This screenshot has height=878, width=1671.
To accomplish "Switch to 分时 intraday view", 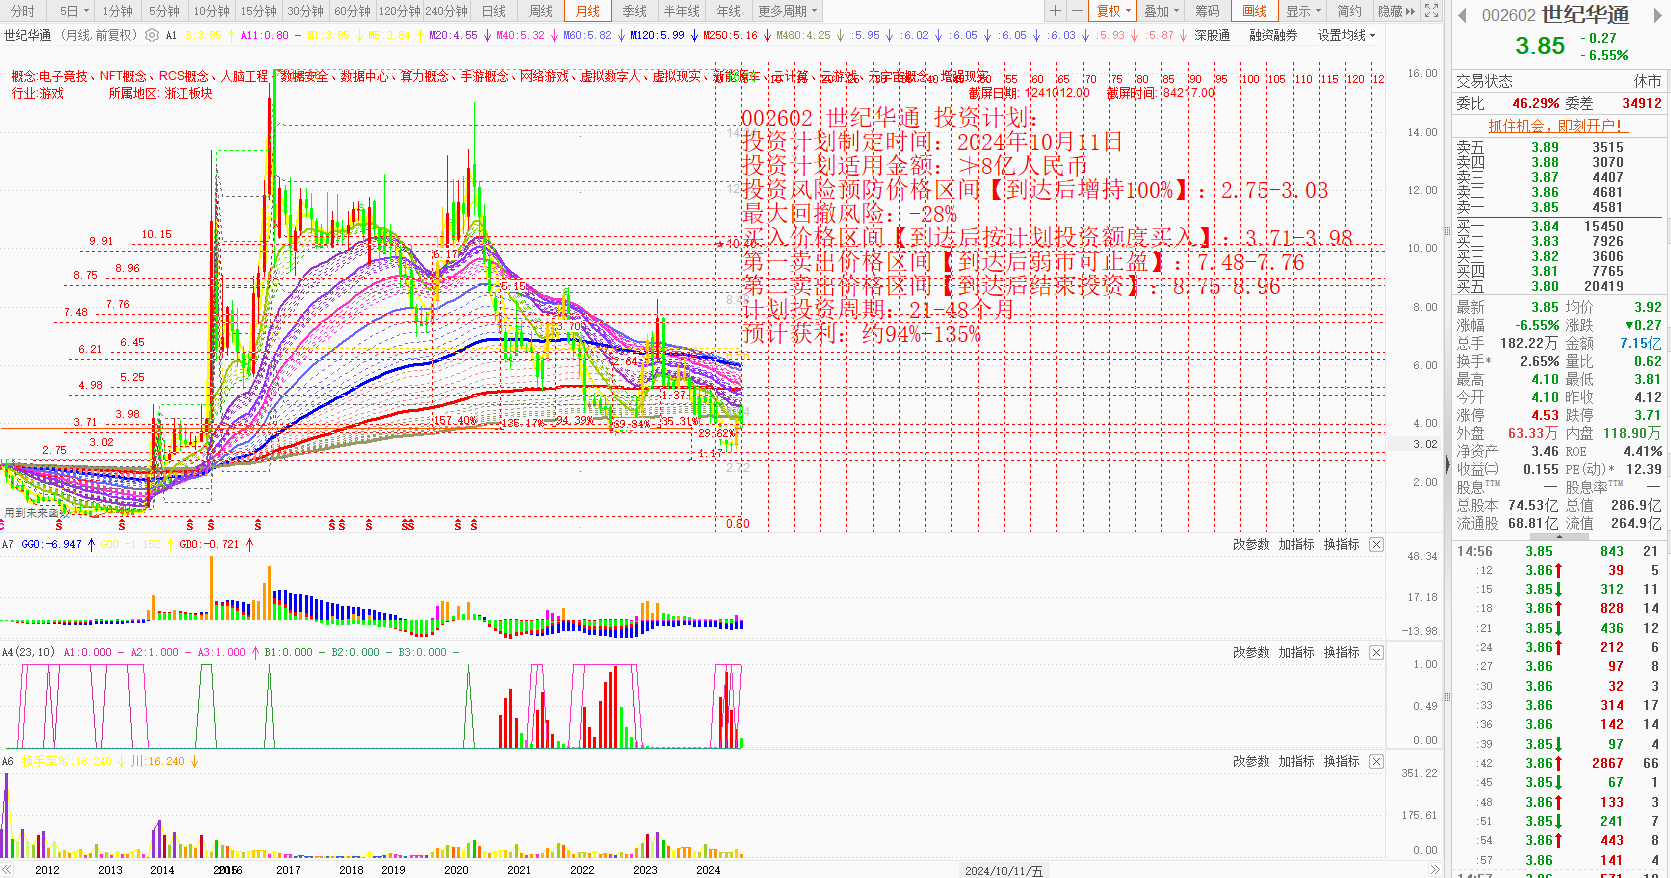I will point(22,11).
